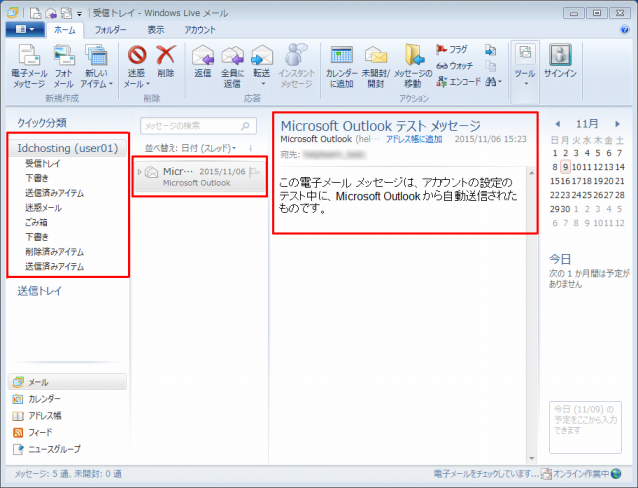Select November 9 in the calendar

click(x=565, y=167)
